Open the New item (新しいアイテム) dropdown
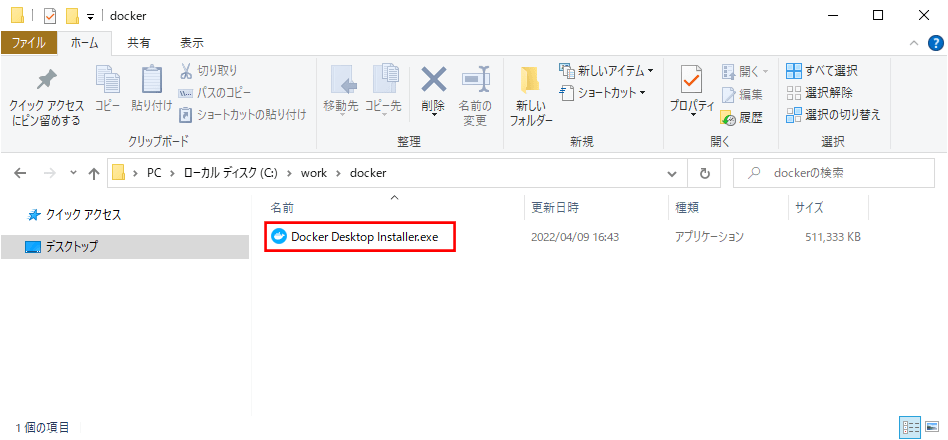 (606, 71)
